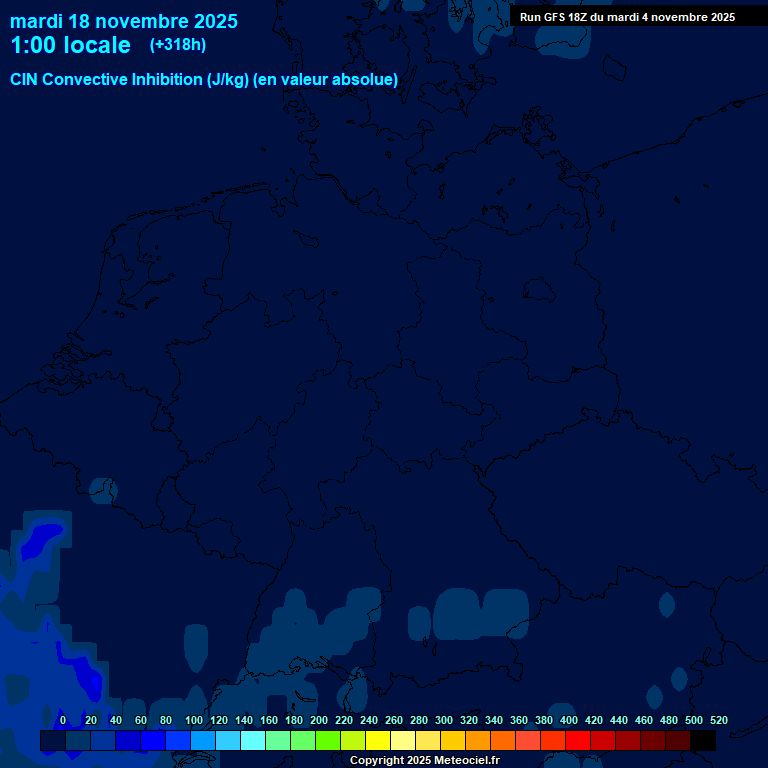Click the sky blue swatch between 100 and 120
This screenshot has height=768, width=768.
(203, 740)
